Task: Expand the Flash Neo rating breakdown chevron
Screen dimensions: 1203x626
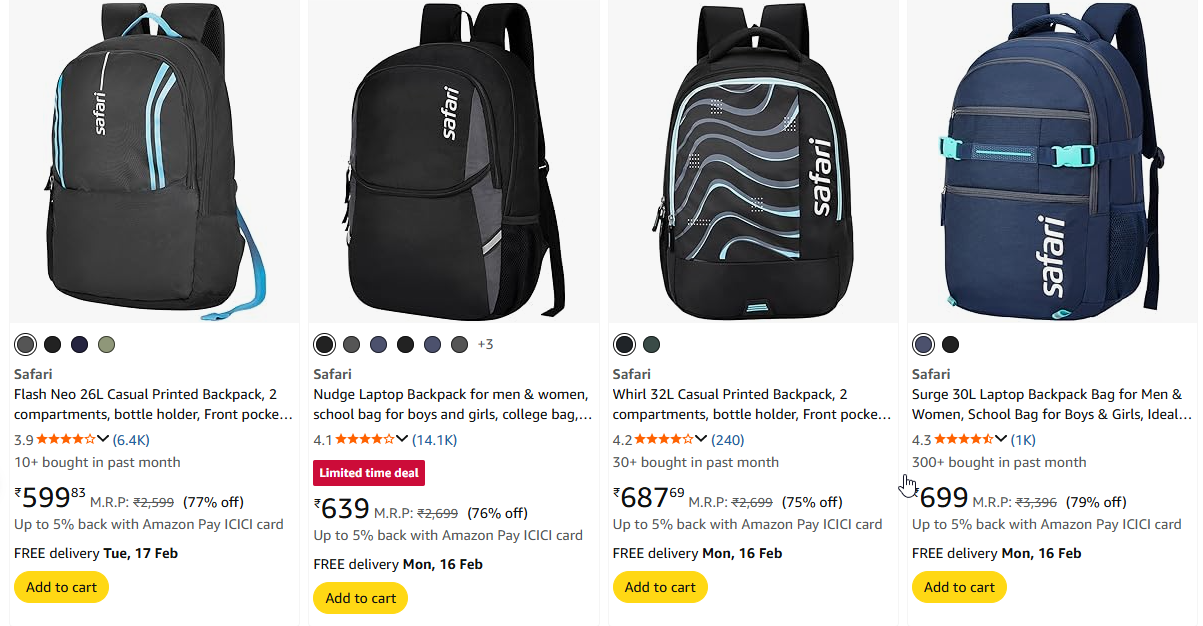Action: coord(103,439)
